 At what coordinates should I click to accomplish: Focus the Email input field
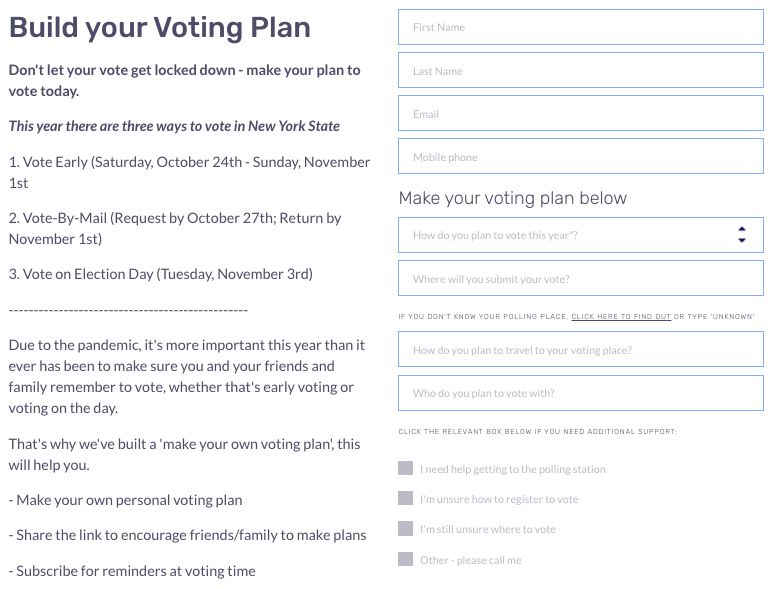(581, 113)
